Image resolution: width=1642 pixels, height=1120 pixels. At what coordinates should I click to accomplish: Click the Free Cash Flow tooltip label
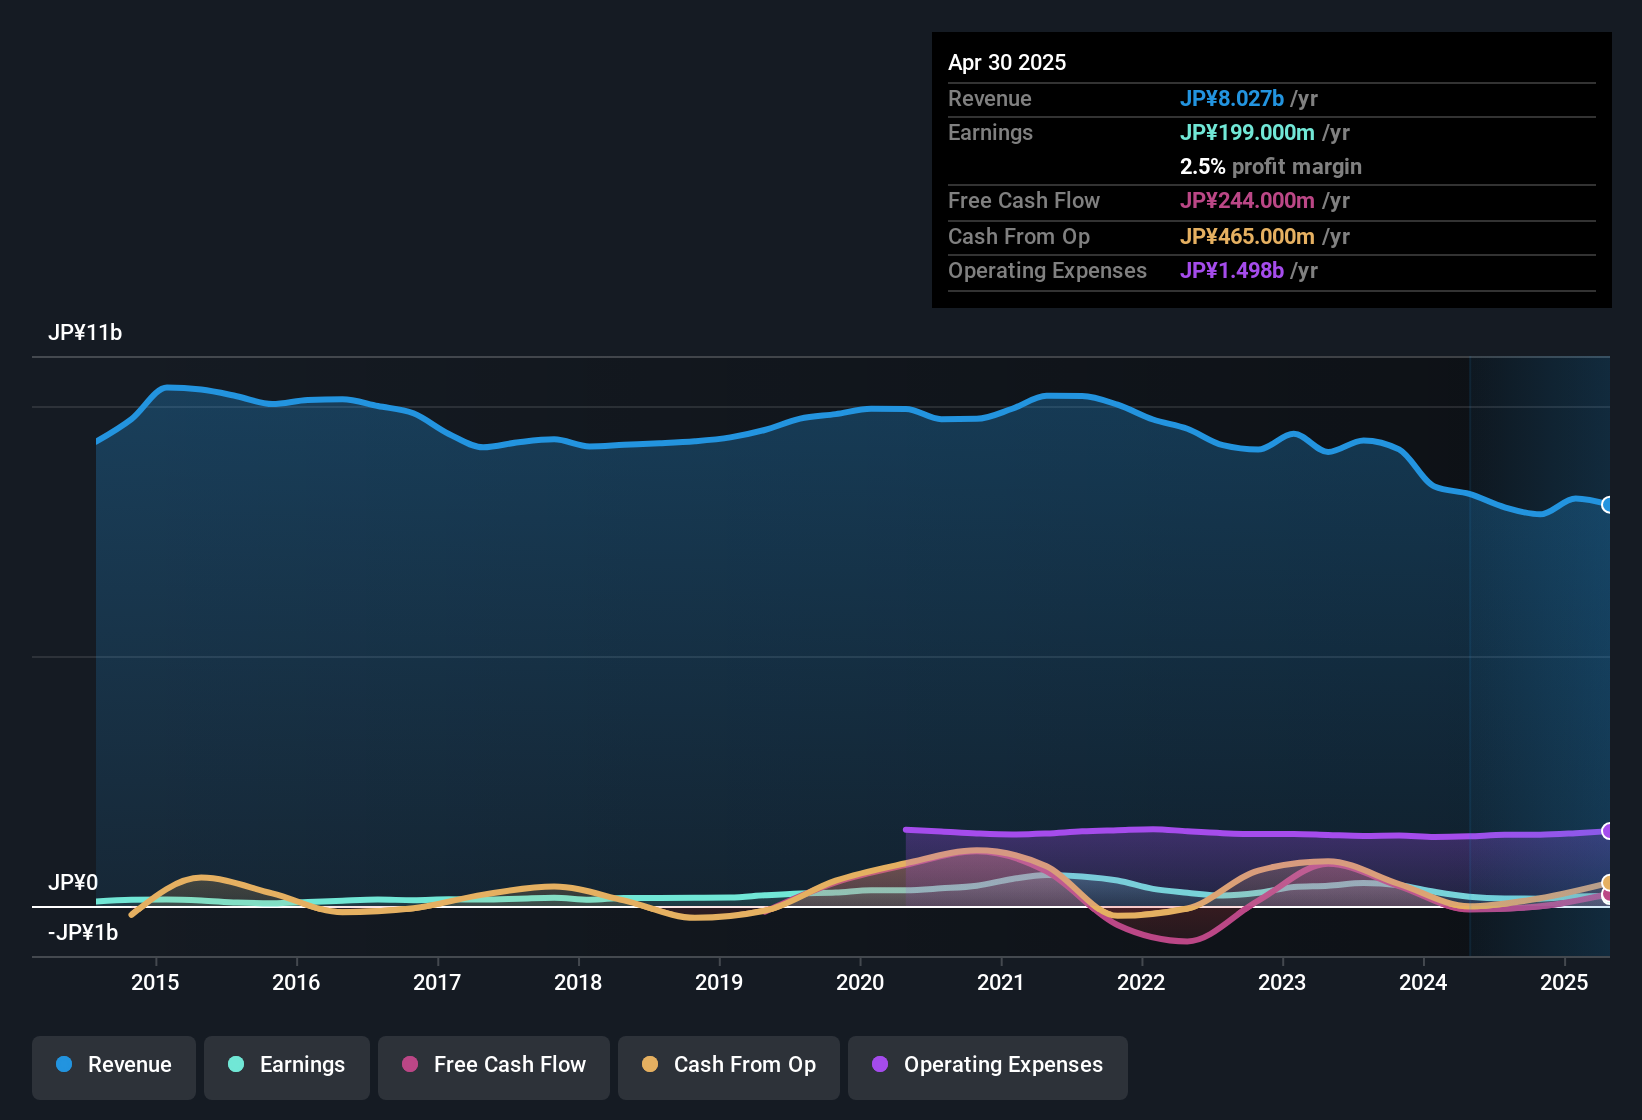pyautogui.click(x=1024, y=200)
